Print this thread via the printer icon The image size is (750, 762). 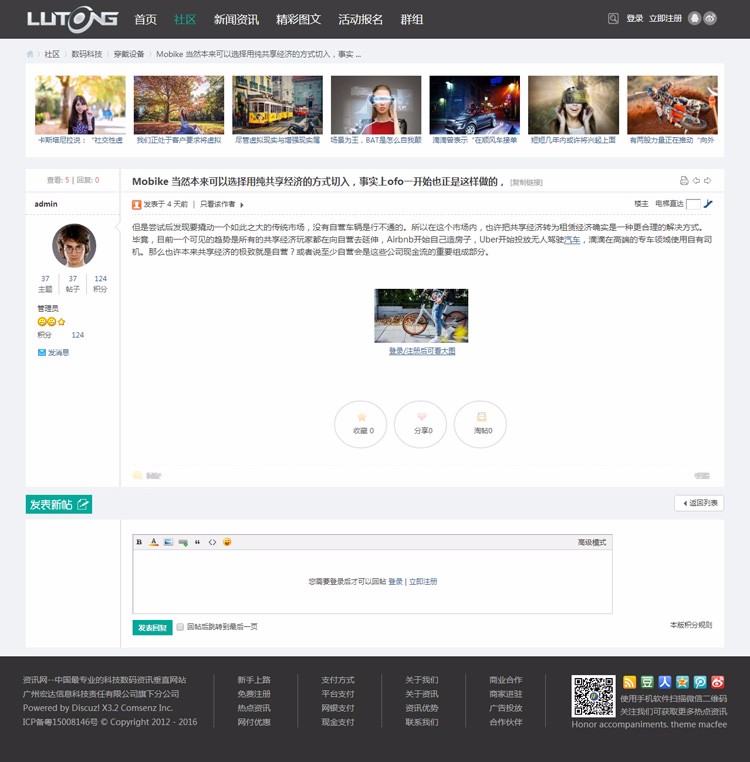(x=684, y=181)
